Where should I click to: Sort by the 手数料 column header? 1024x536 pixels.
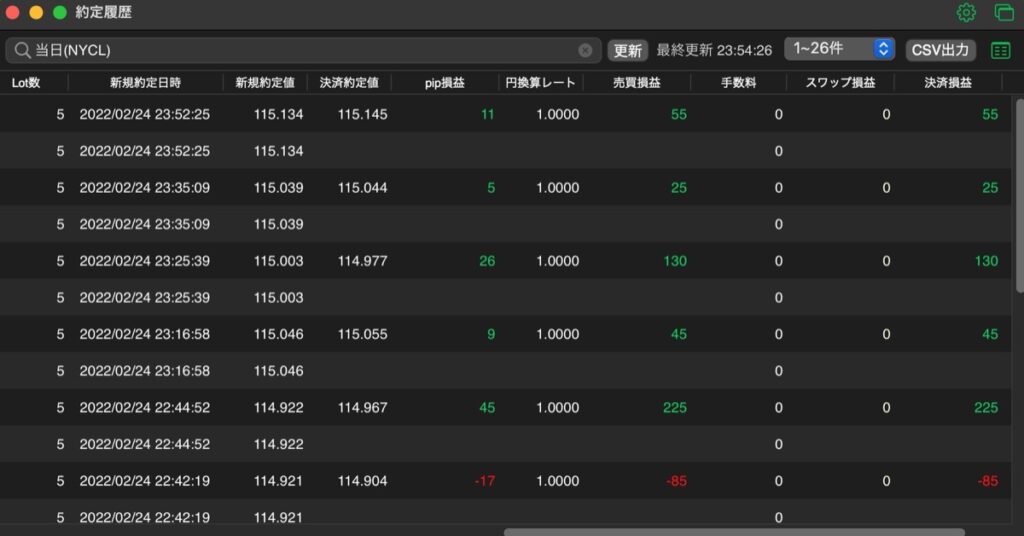coord(738,83)
